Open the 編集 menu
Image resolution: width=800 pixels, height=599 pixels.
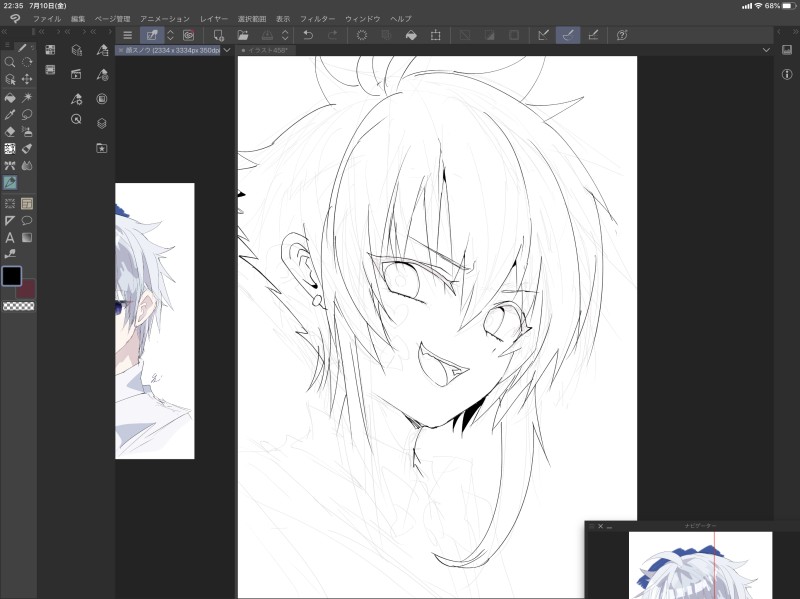pyautogui.click(x=78, y=19)
